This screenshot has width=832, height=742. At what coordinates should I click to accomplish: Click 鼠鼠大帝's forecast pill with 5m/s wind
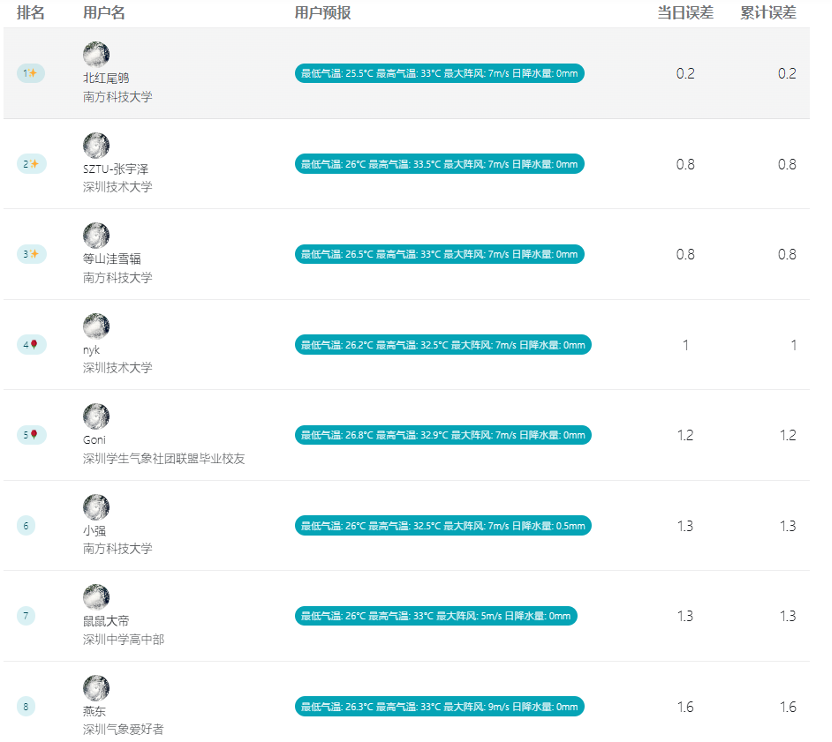(x=436, y=616)
